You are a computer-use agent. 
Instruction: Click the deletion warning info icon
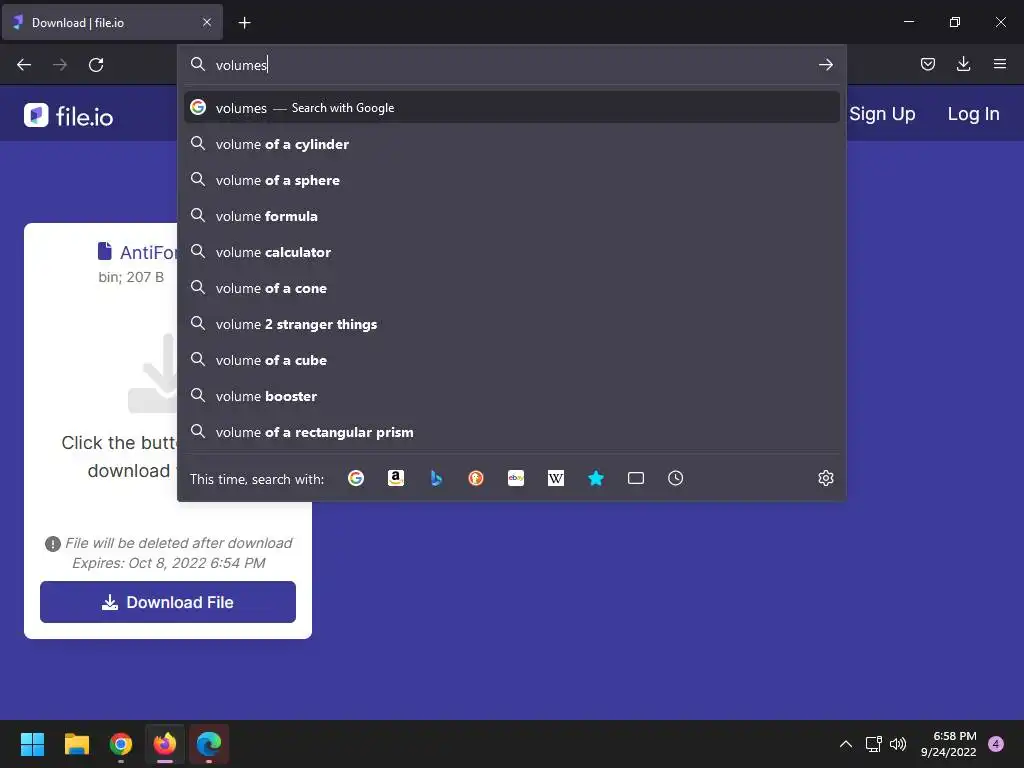click(x=52, y=543)
